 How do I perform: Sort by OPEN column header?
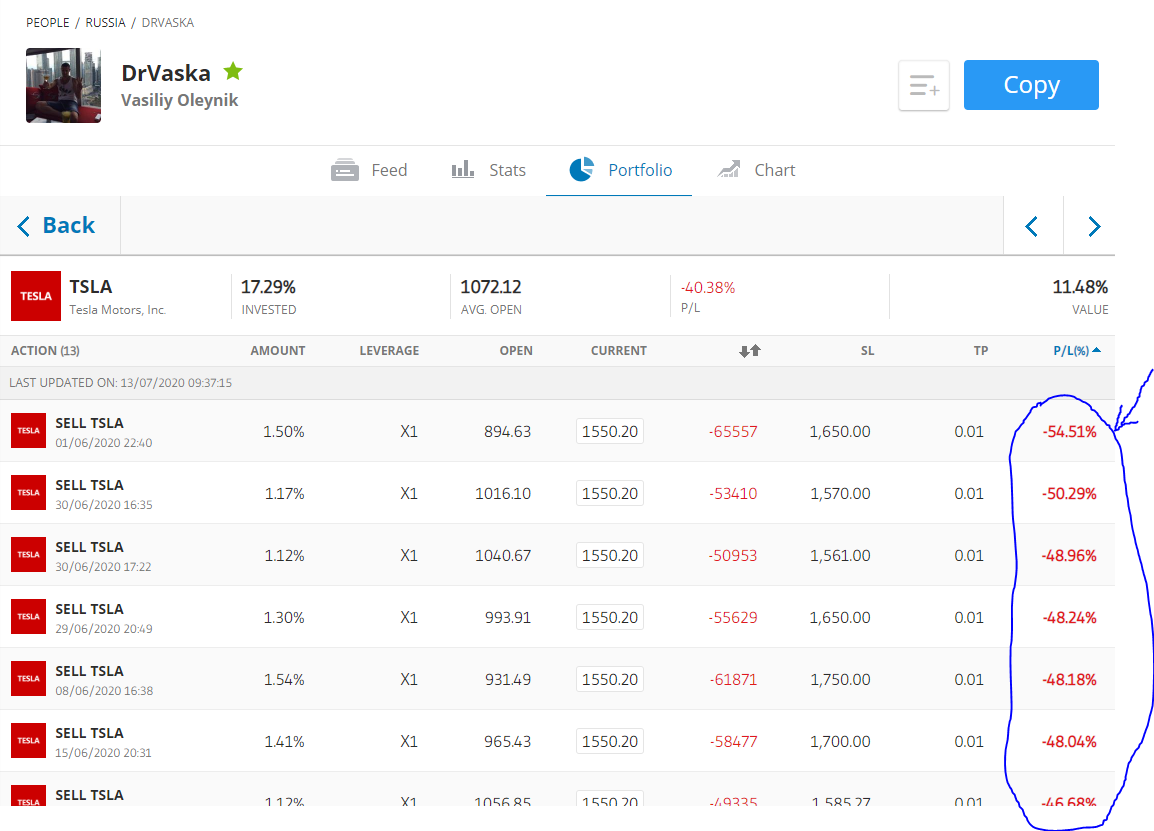[516, 351]
